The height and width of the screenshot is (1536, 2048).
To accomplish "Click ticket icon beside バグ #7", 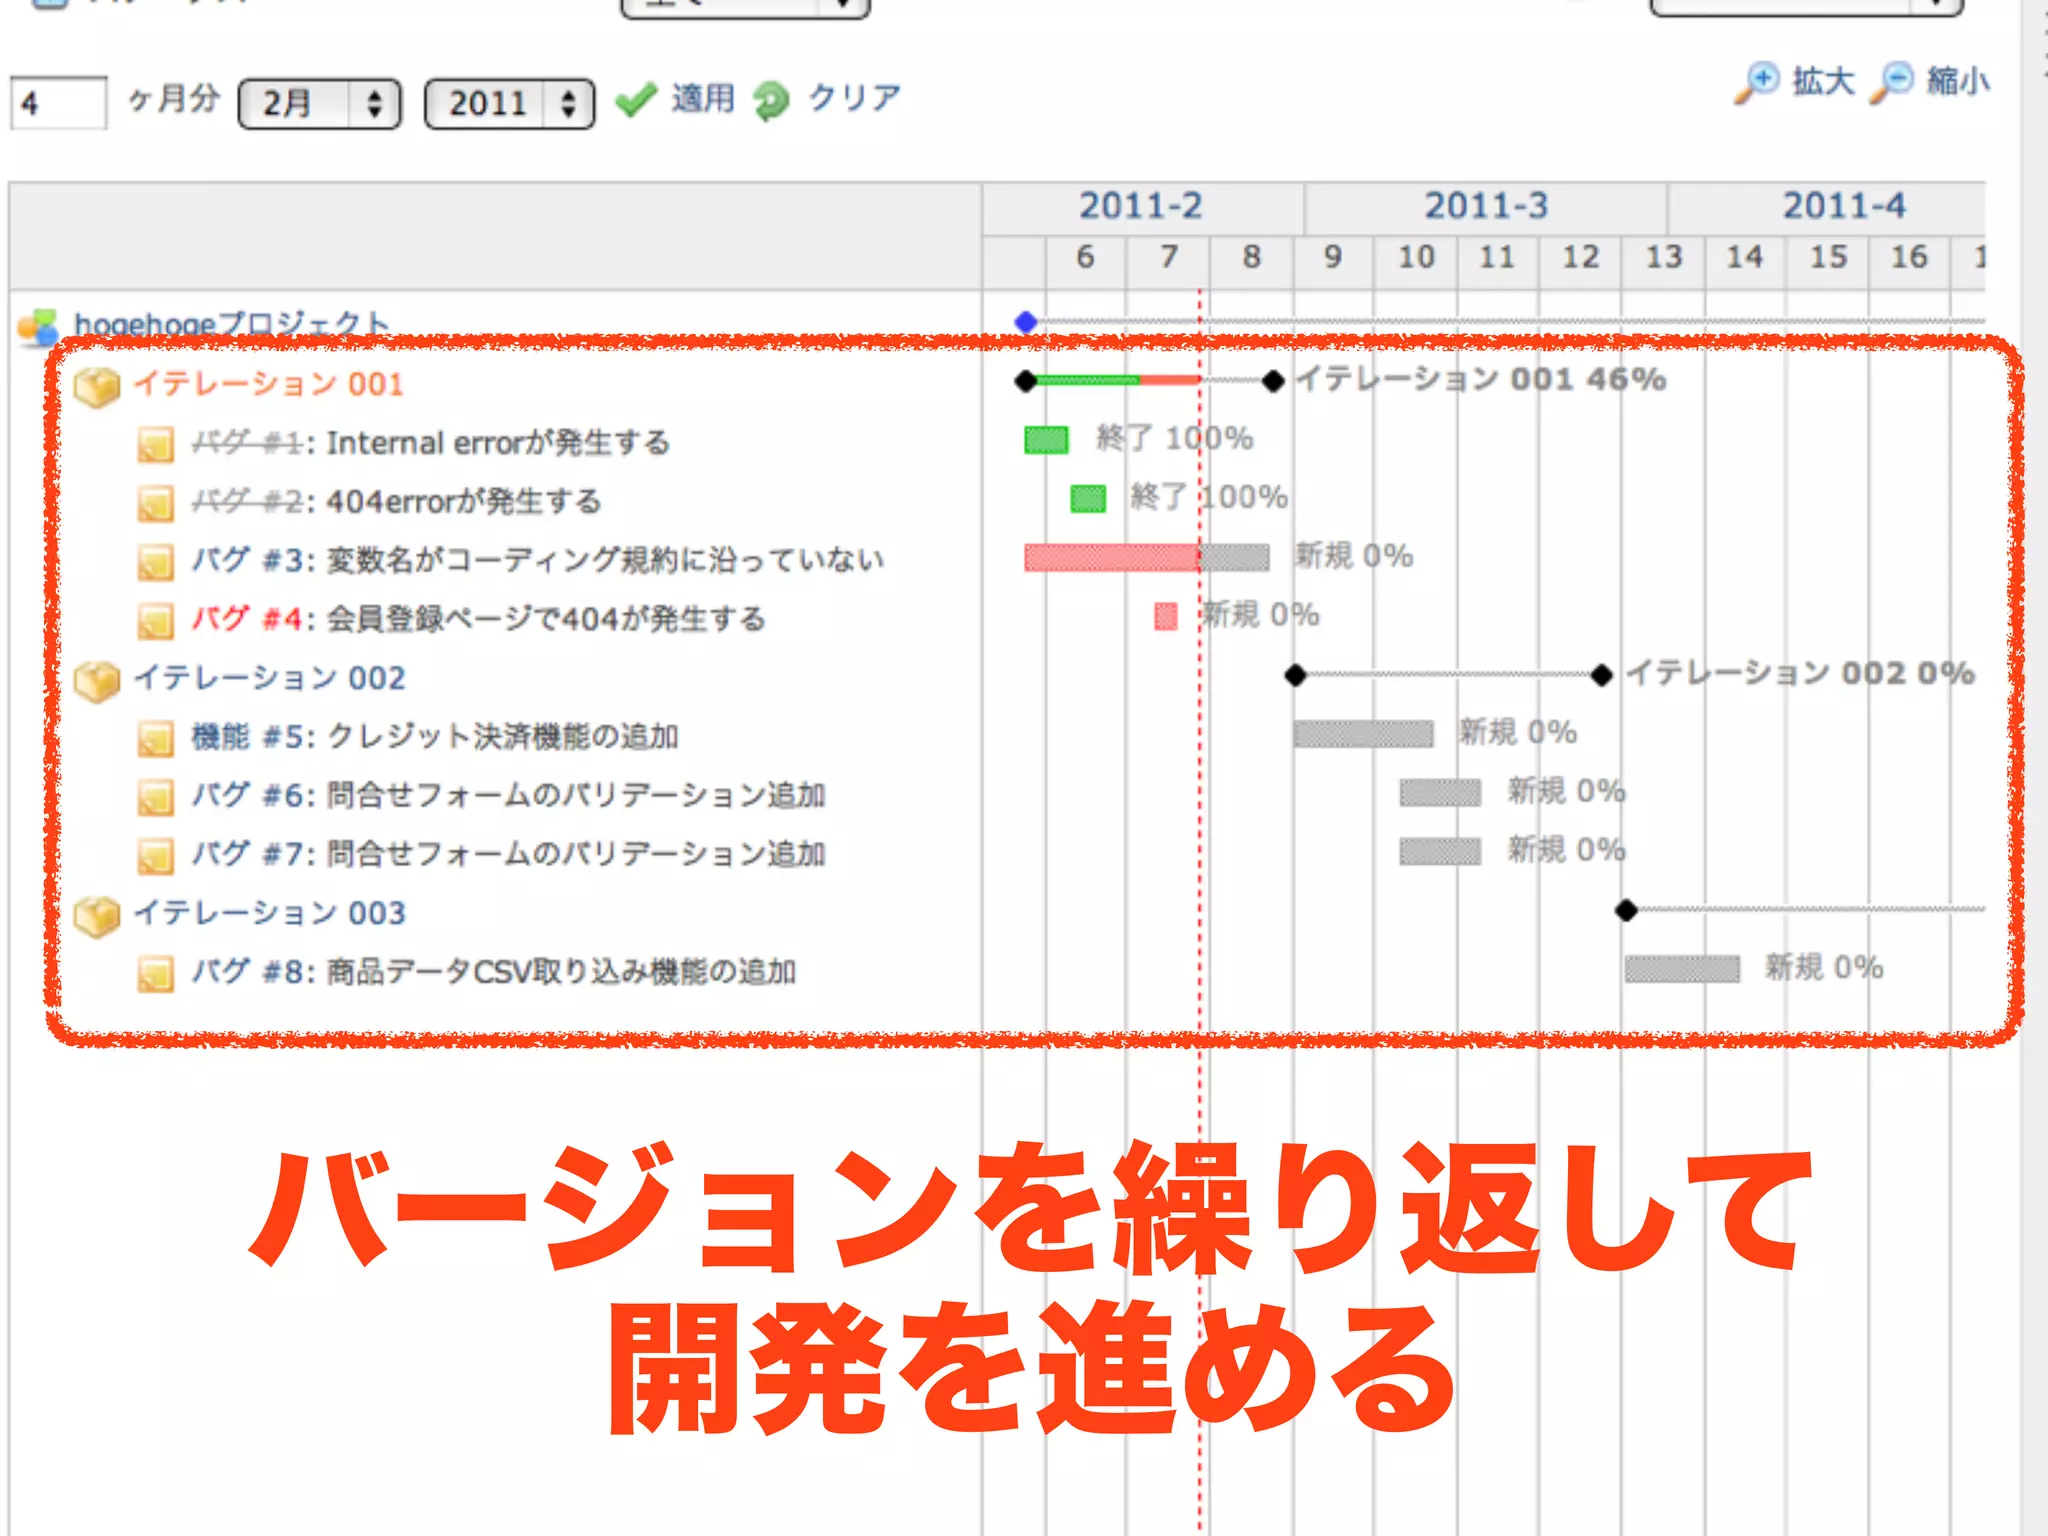I will 155,856.
